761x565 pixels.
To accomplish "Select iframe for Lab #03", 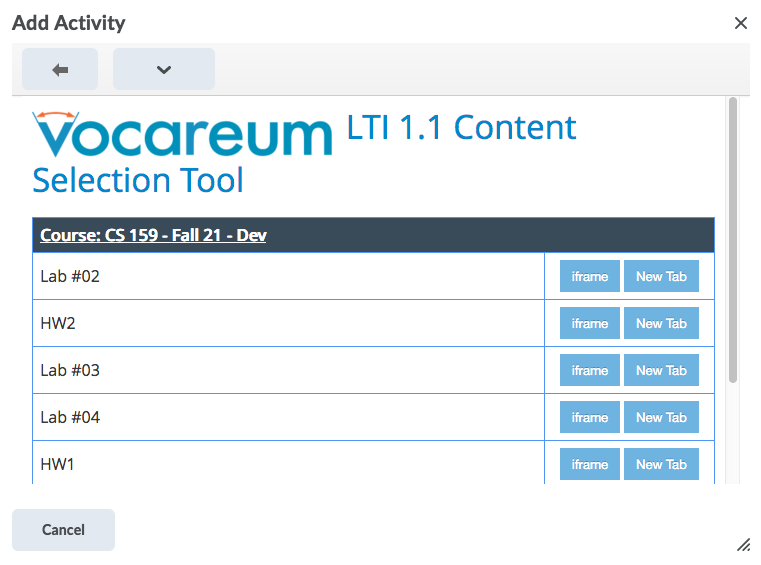I will pyautogui.click(x=590, y=370).
